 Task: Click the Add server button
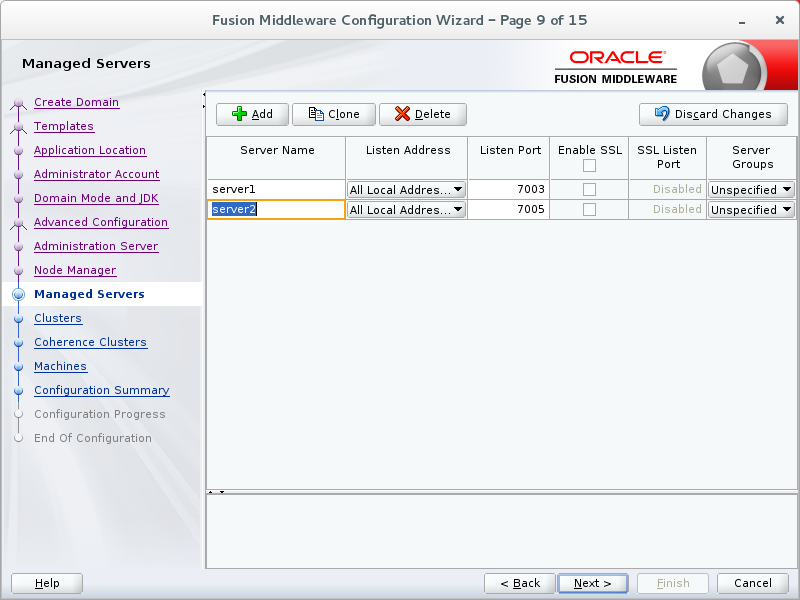coord(252,114)
